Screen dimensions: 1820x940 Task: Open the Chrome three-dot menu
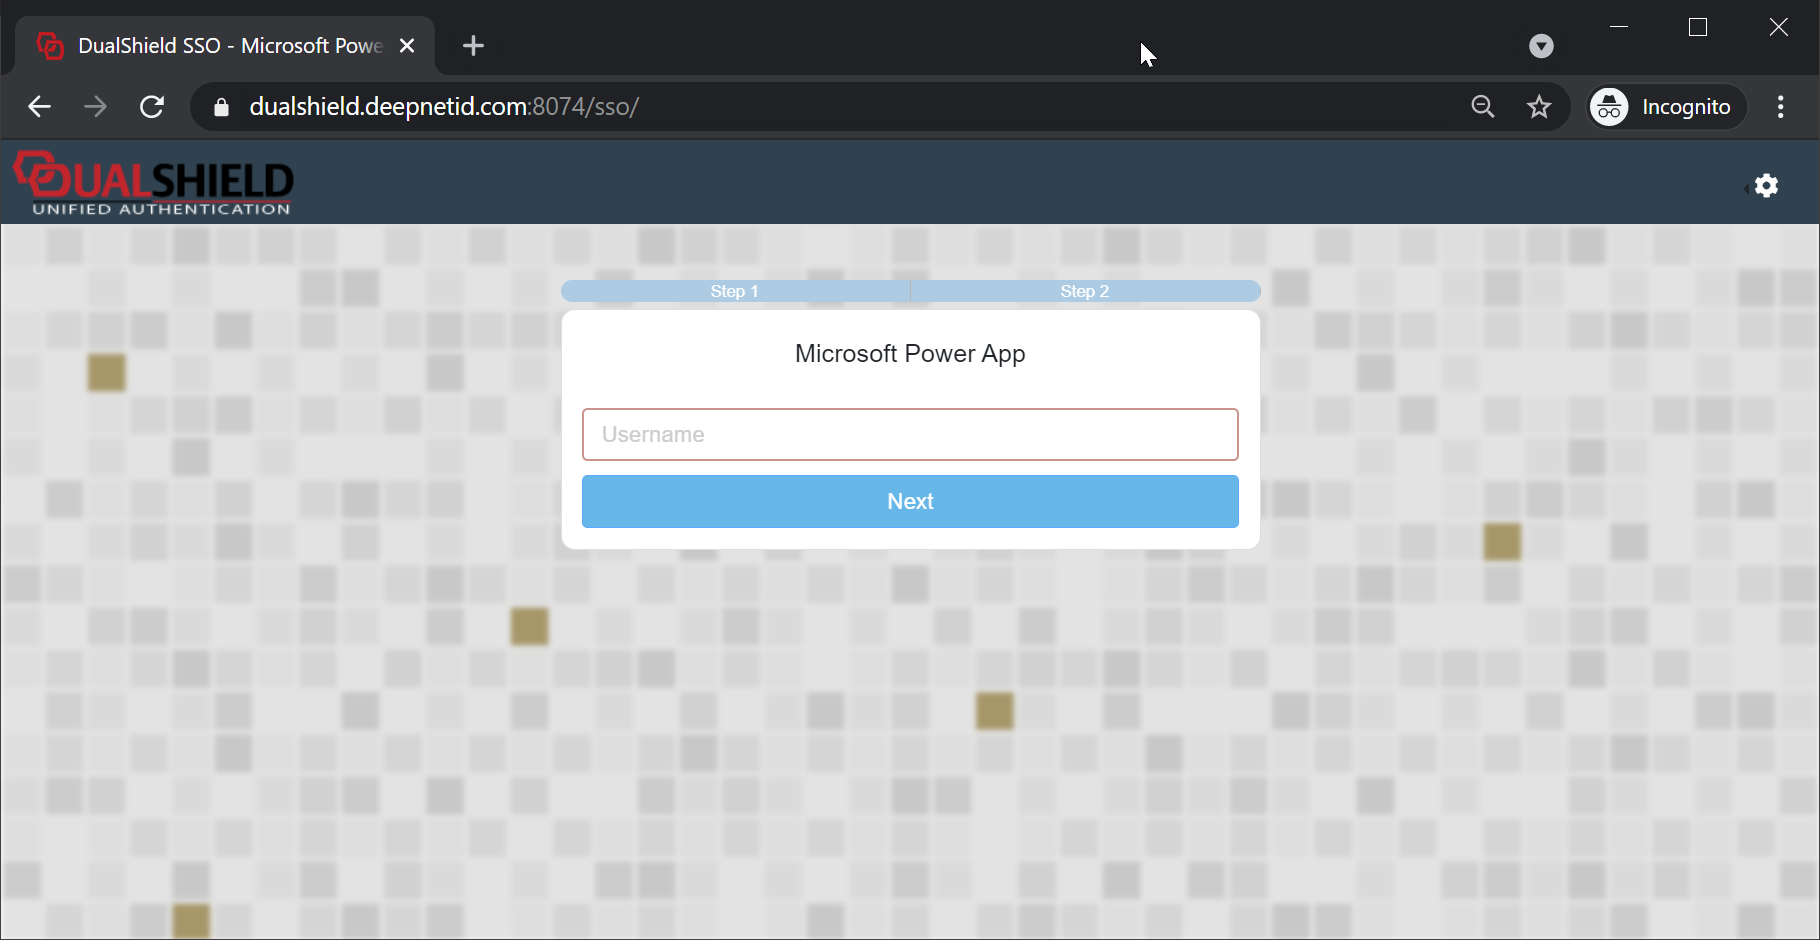(1780, 107)
